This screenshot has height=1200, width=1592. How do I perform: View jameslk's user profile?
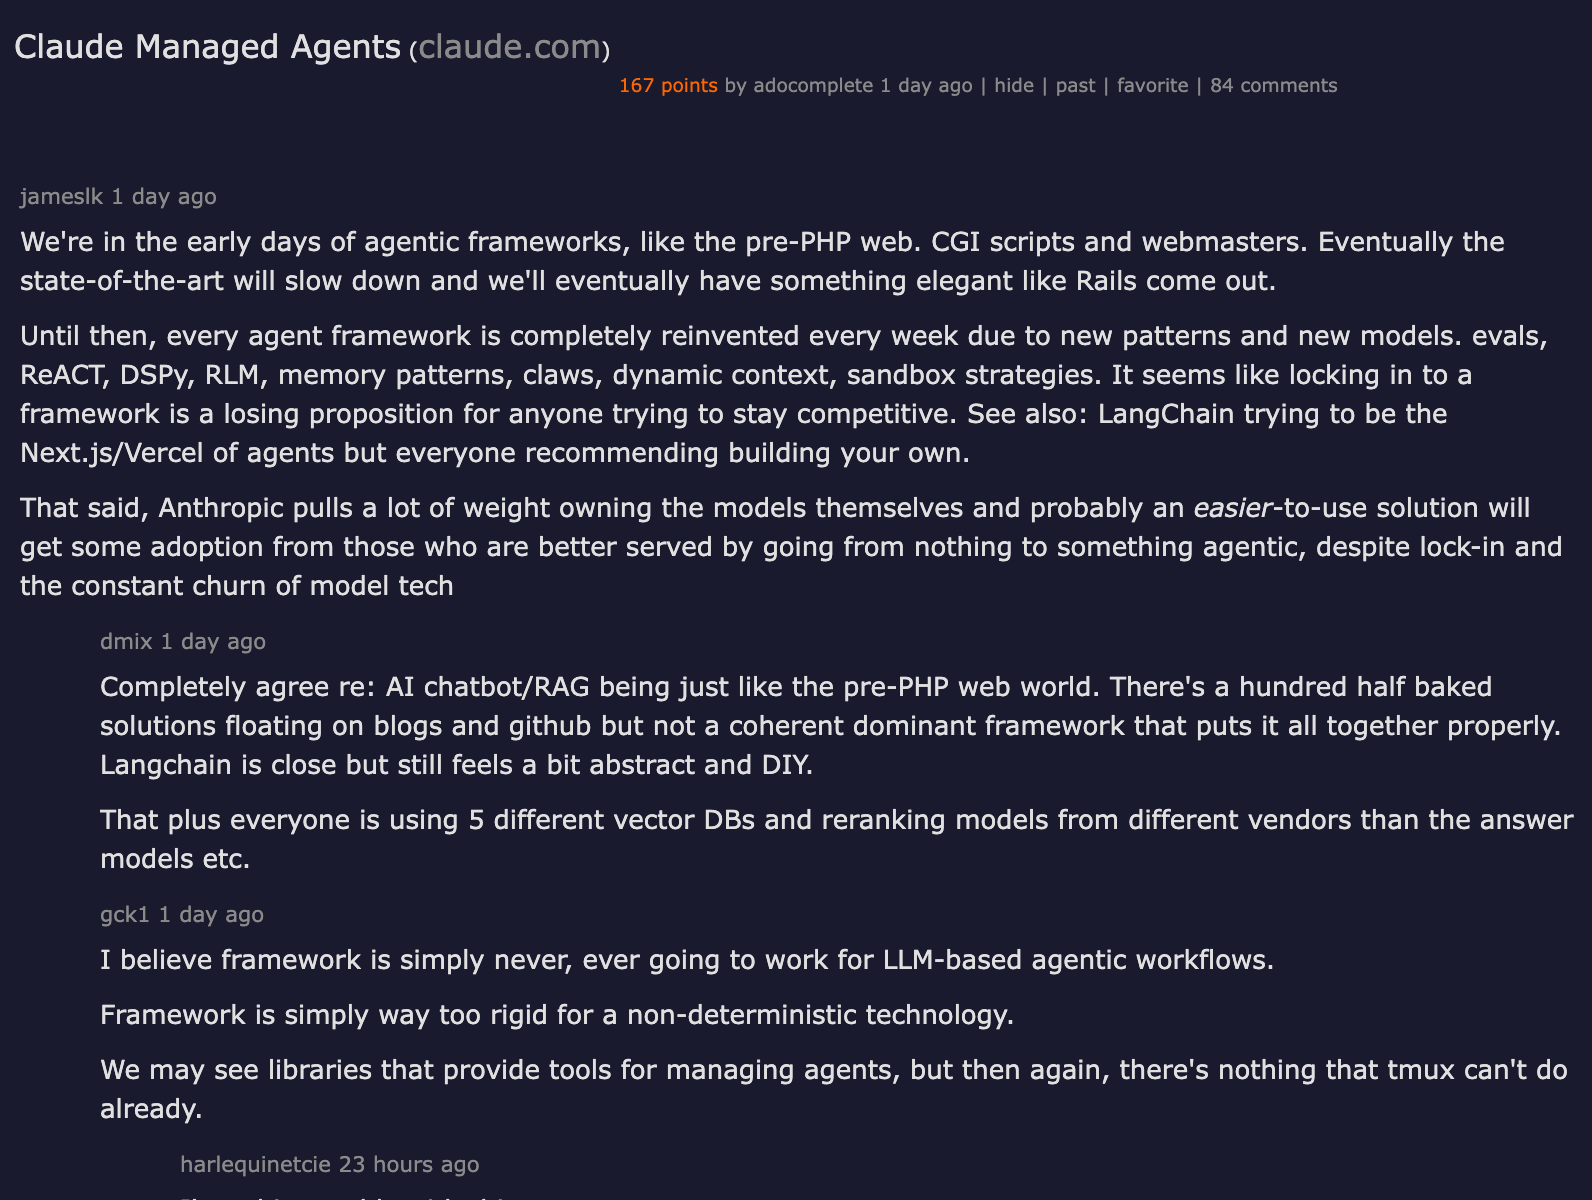pos(61,196)
